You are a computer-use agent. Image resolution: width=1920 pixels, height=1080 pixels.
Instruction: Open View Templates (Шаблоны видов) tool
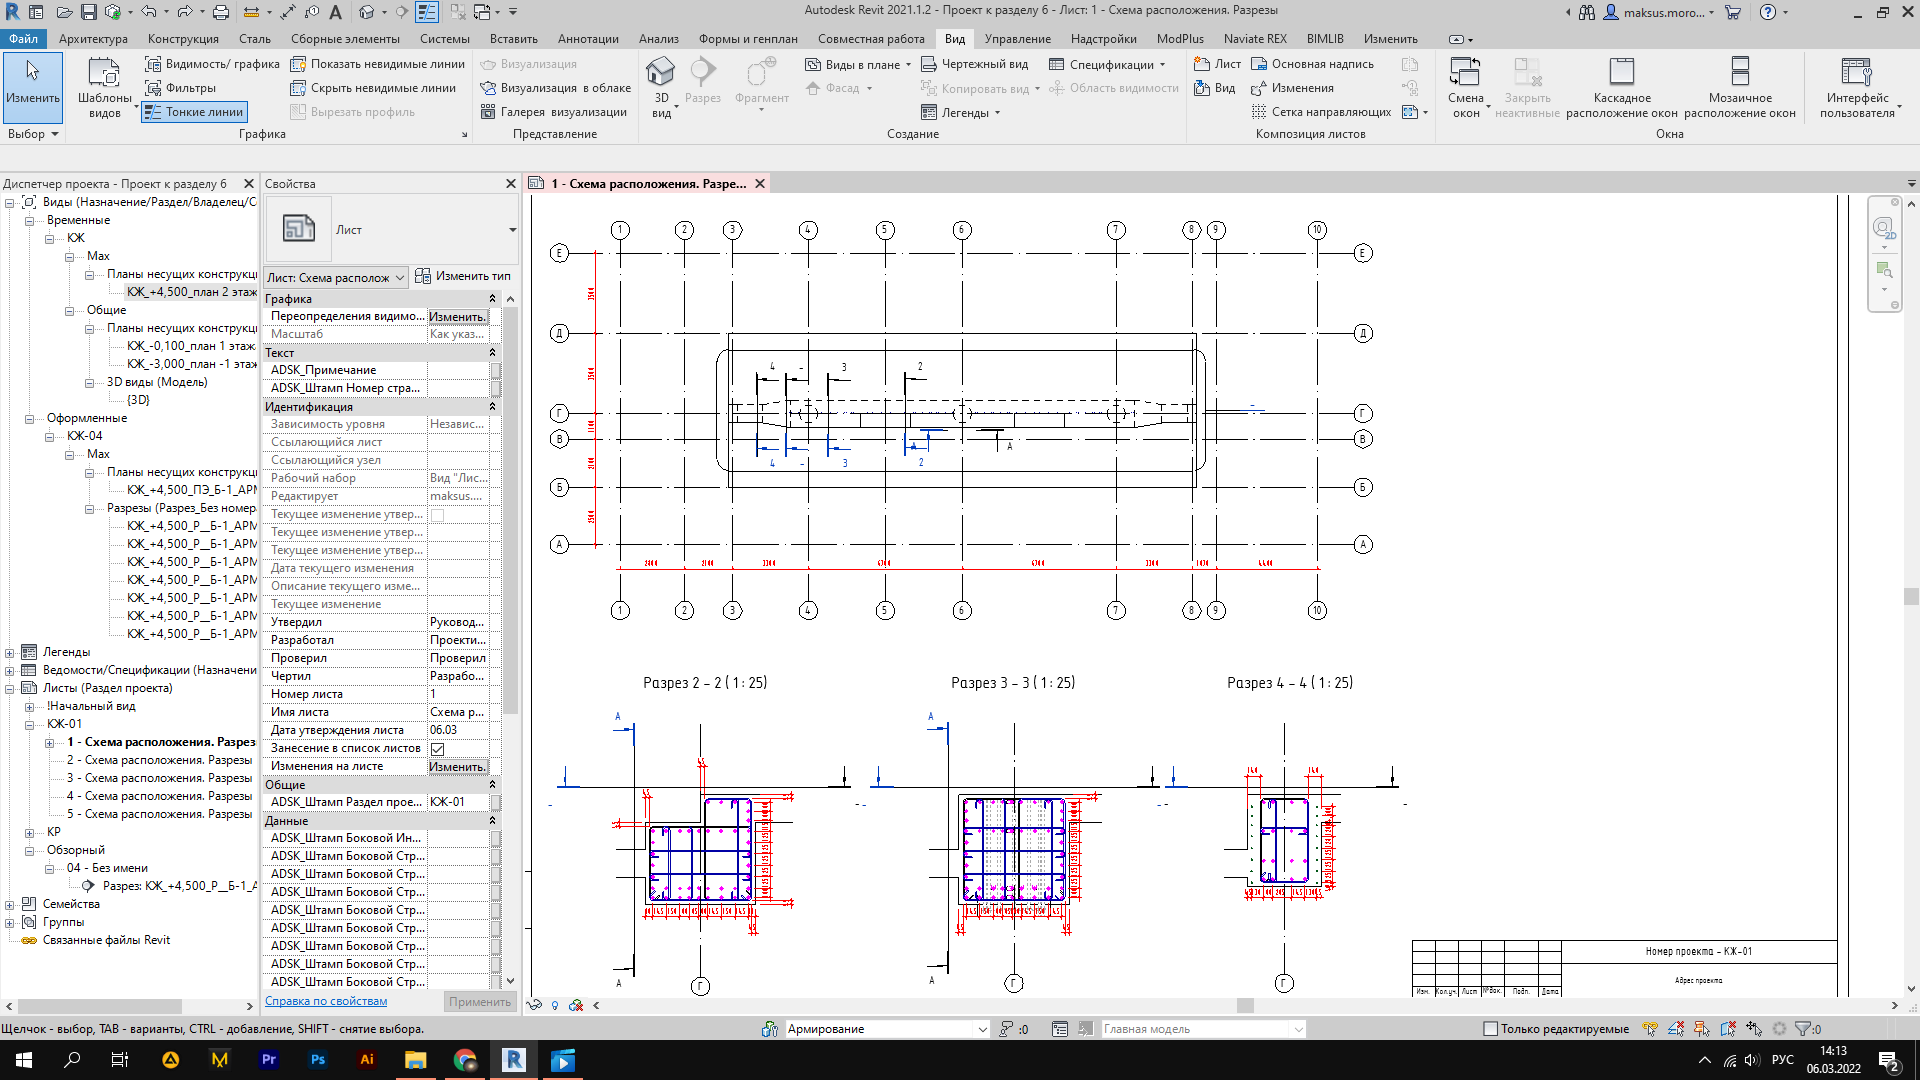click(x=104, y=88)
